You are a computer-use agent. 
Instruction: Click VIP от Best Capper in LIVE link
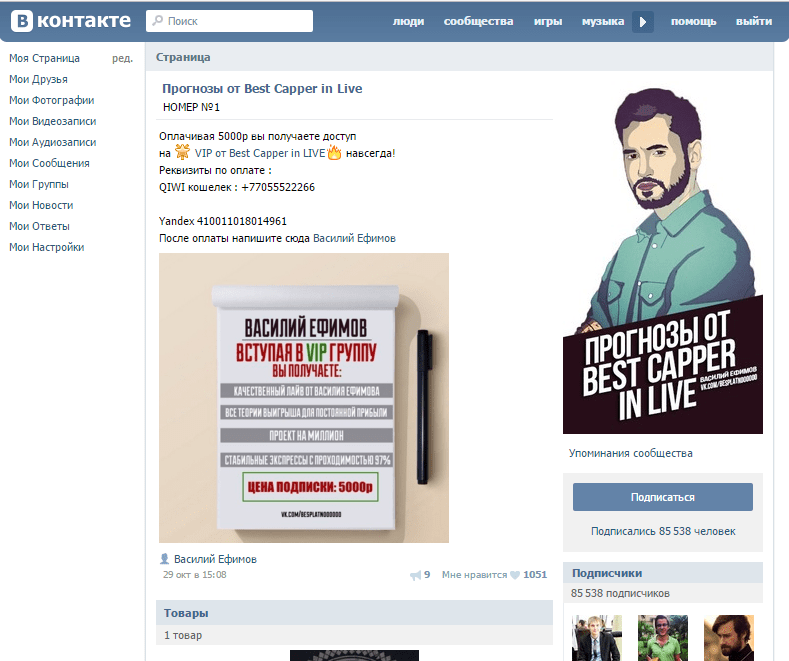click(x=260, y=153)
